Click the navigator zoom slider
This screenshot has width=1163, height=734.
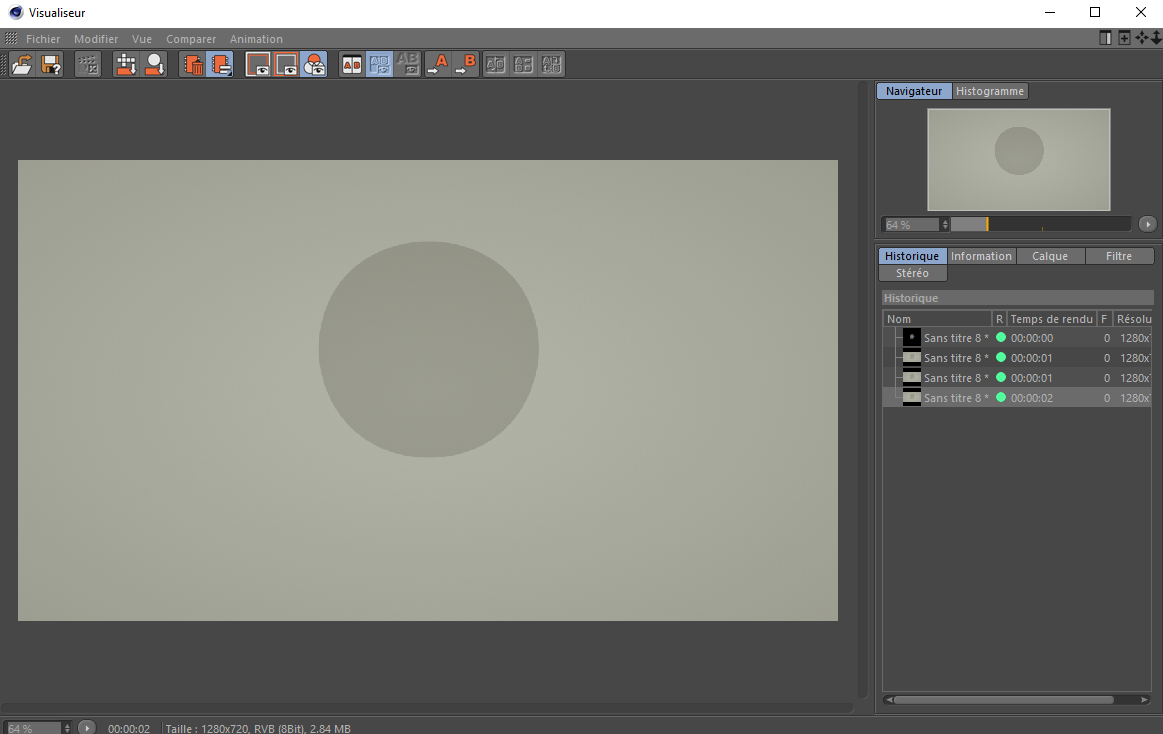coord(1040,224)
